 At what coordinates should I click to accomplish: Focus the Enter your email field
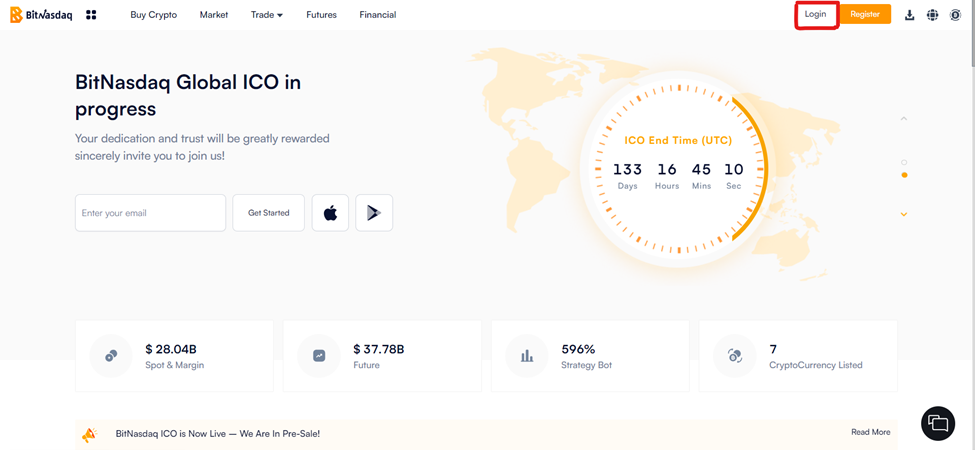pos(150,213)
